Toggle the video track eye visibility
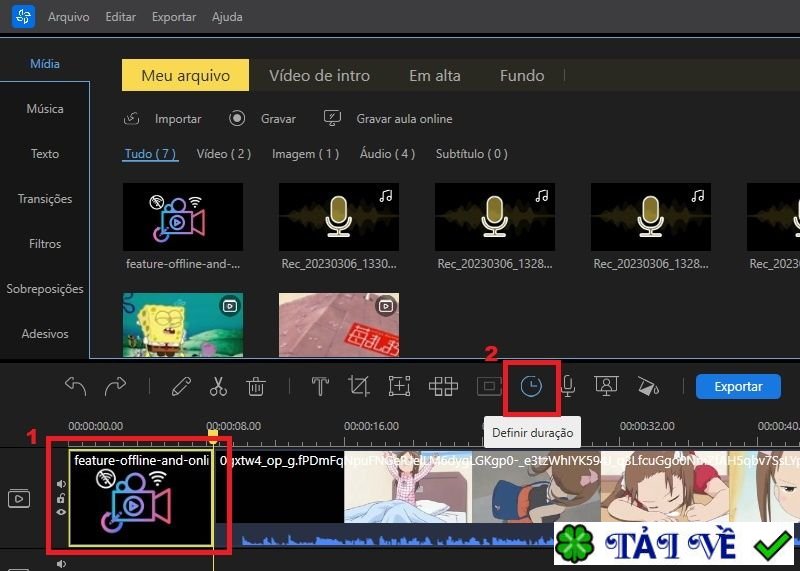This screenshot has height=571, width=800. [x=61, y=512]
